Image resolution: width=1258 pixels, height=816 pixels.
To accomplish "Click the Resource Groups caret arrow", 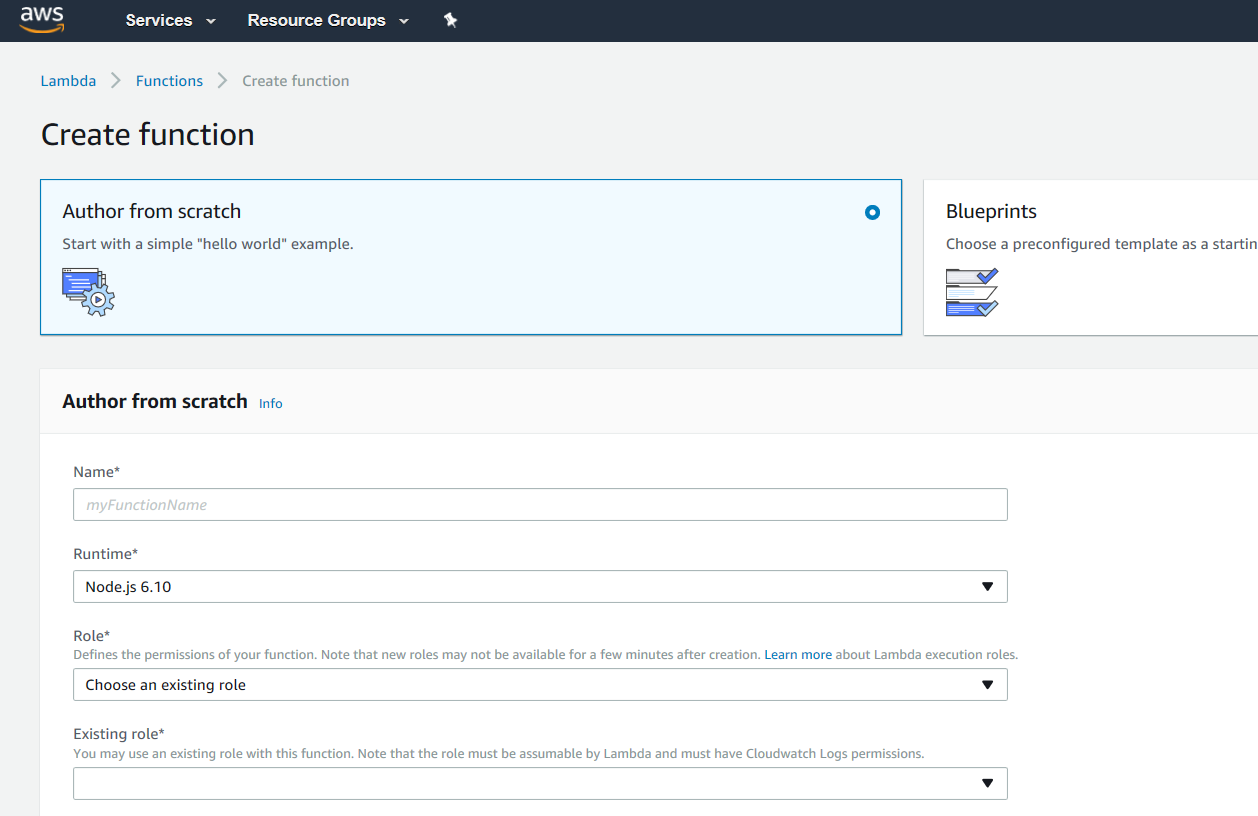I will (404, 21).
